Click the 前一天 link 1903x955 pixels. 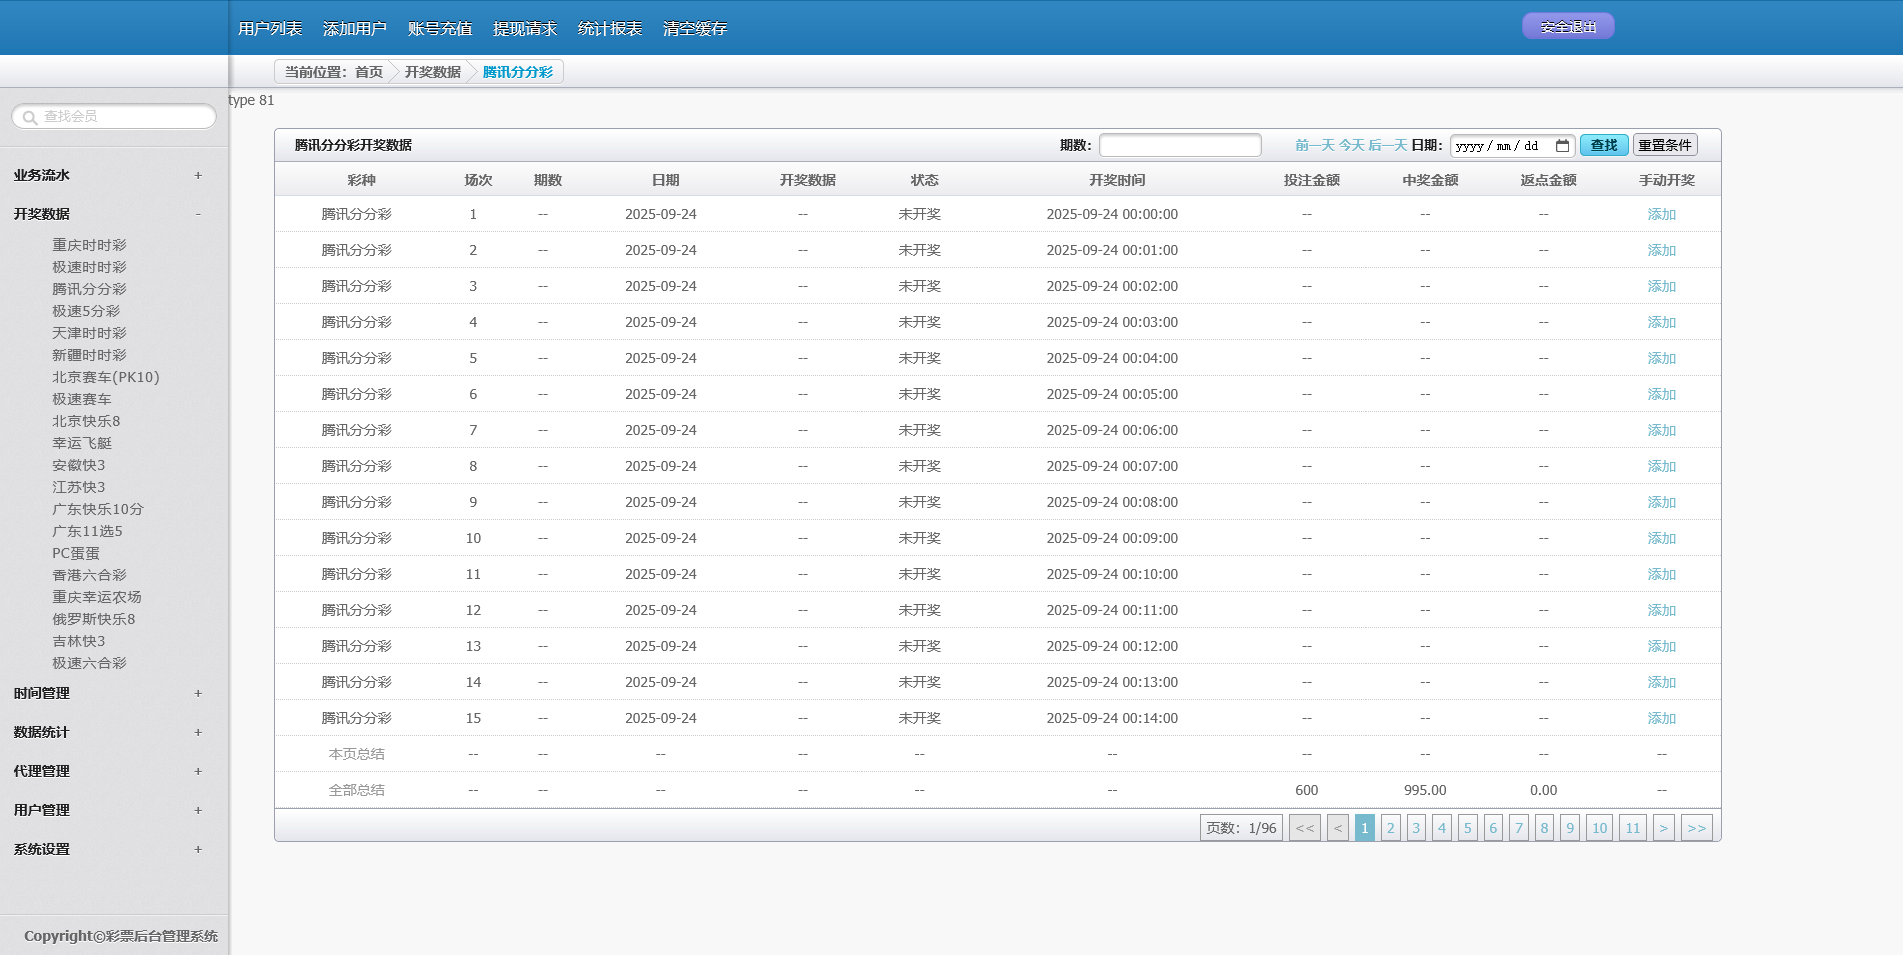pyautogui.click(x=1315, y=146)
